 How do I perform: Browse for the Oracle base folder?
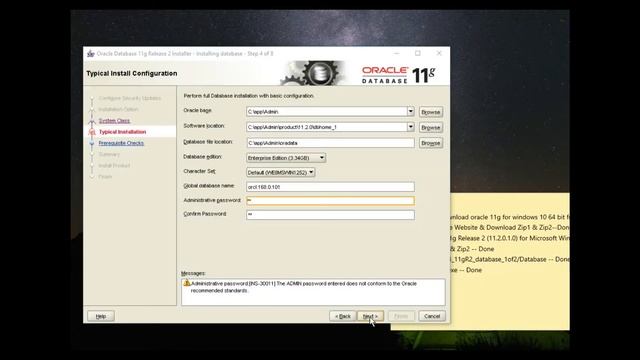pos(431,112)
